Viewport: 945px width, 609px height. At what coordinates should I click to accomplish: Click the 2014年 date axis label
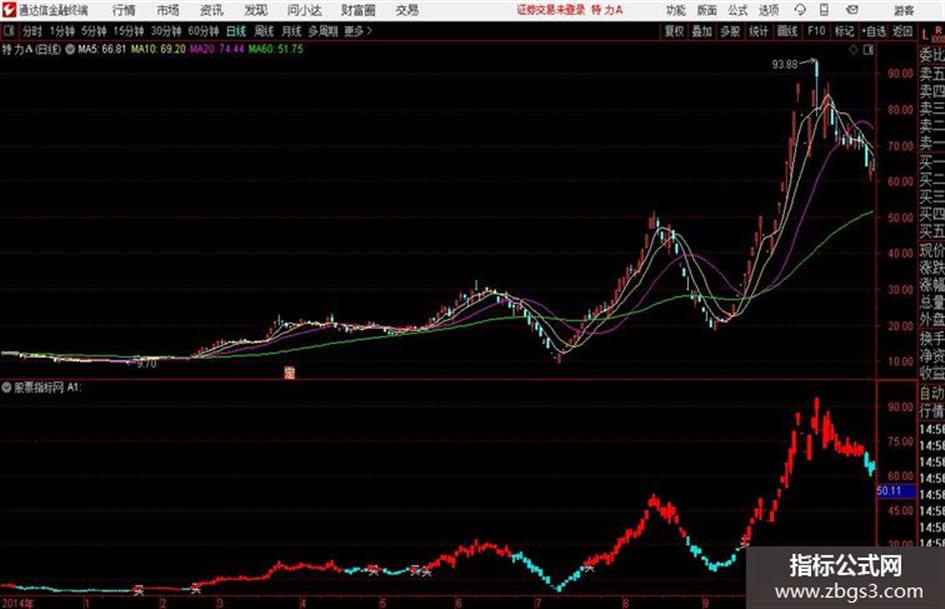[x=18, y=603]
